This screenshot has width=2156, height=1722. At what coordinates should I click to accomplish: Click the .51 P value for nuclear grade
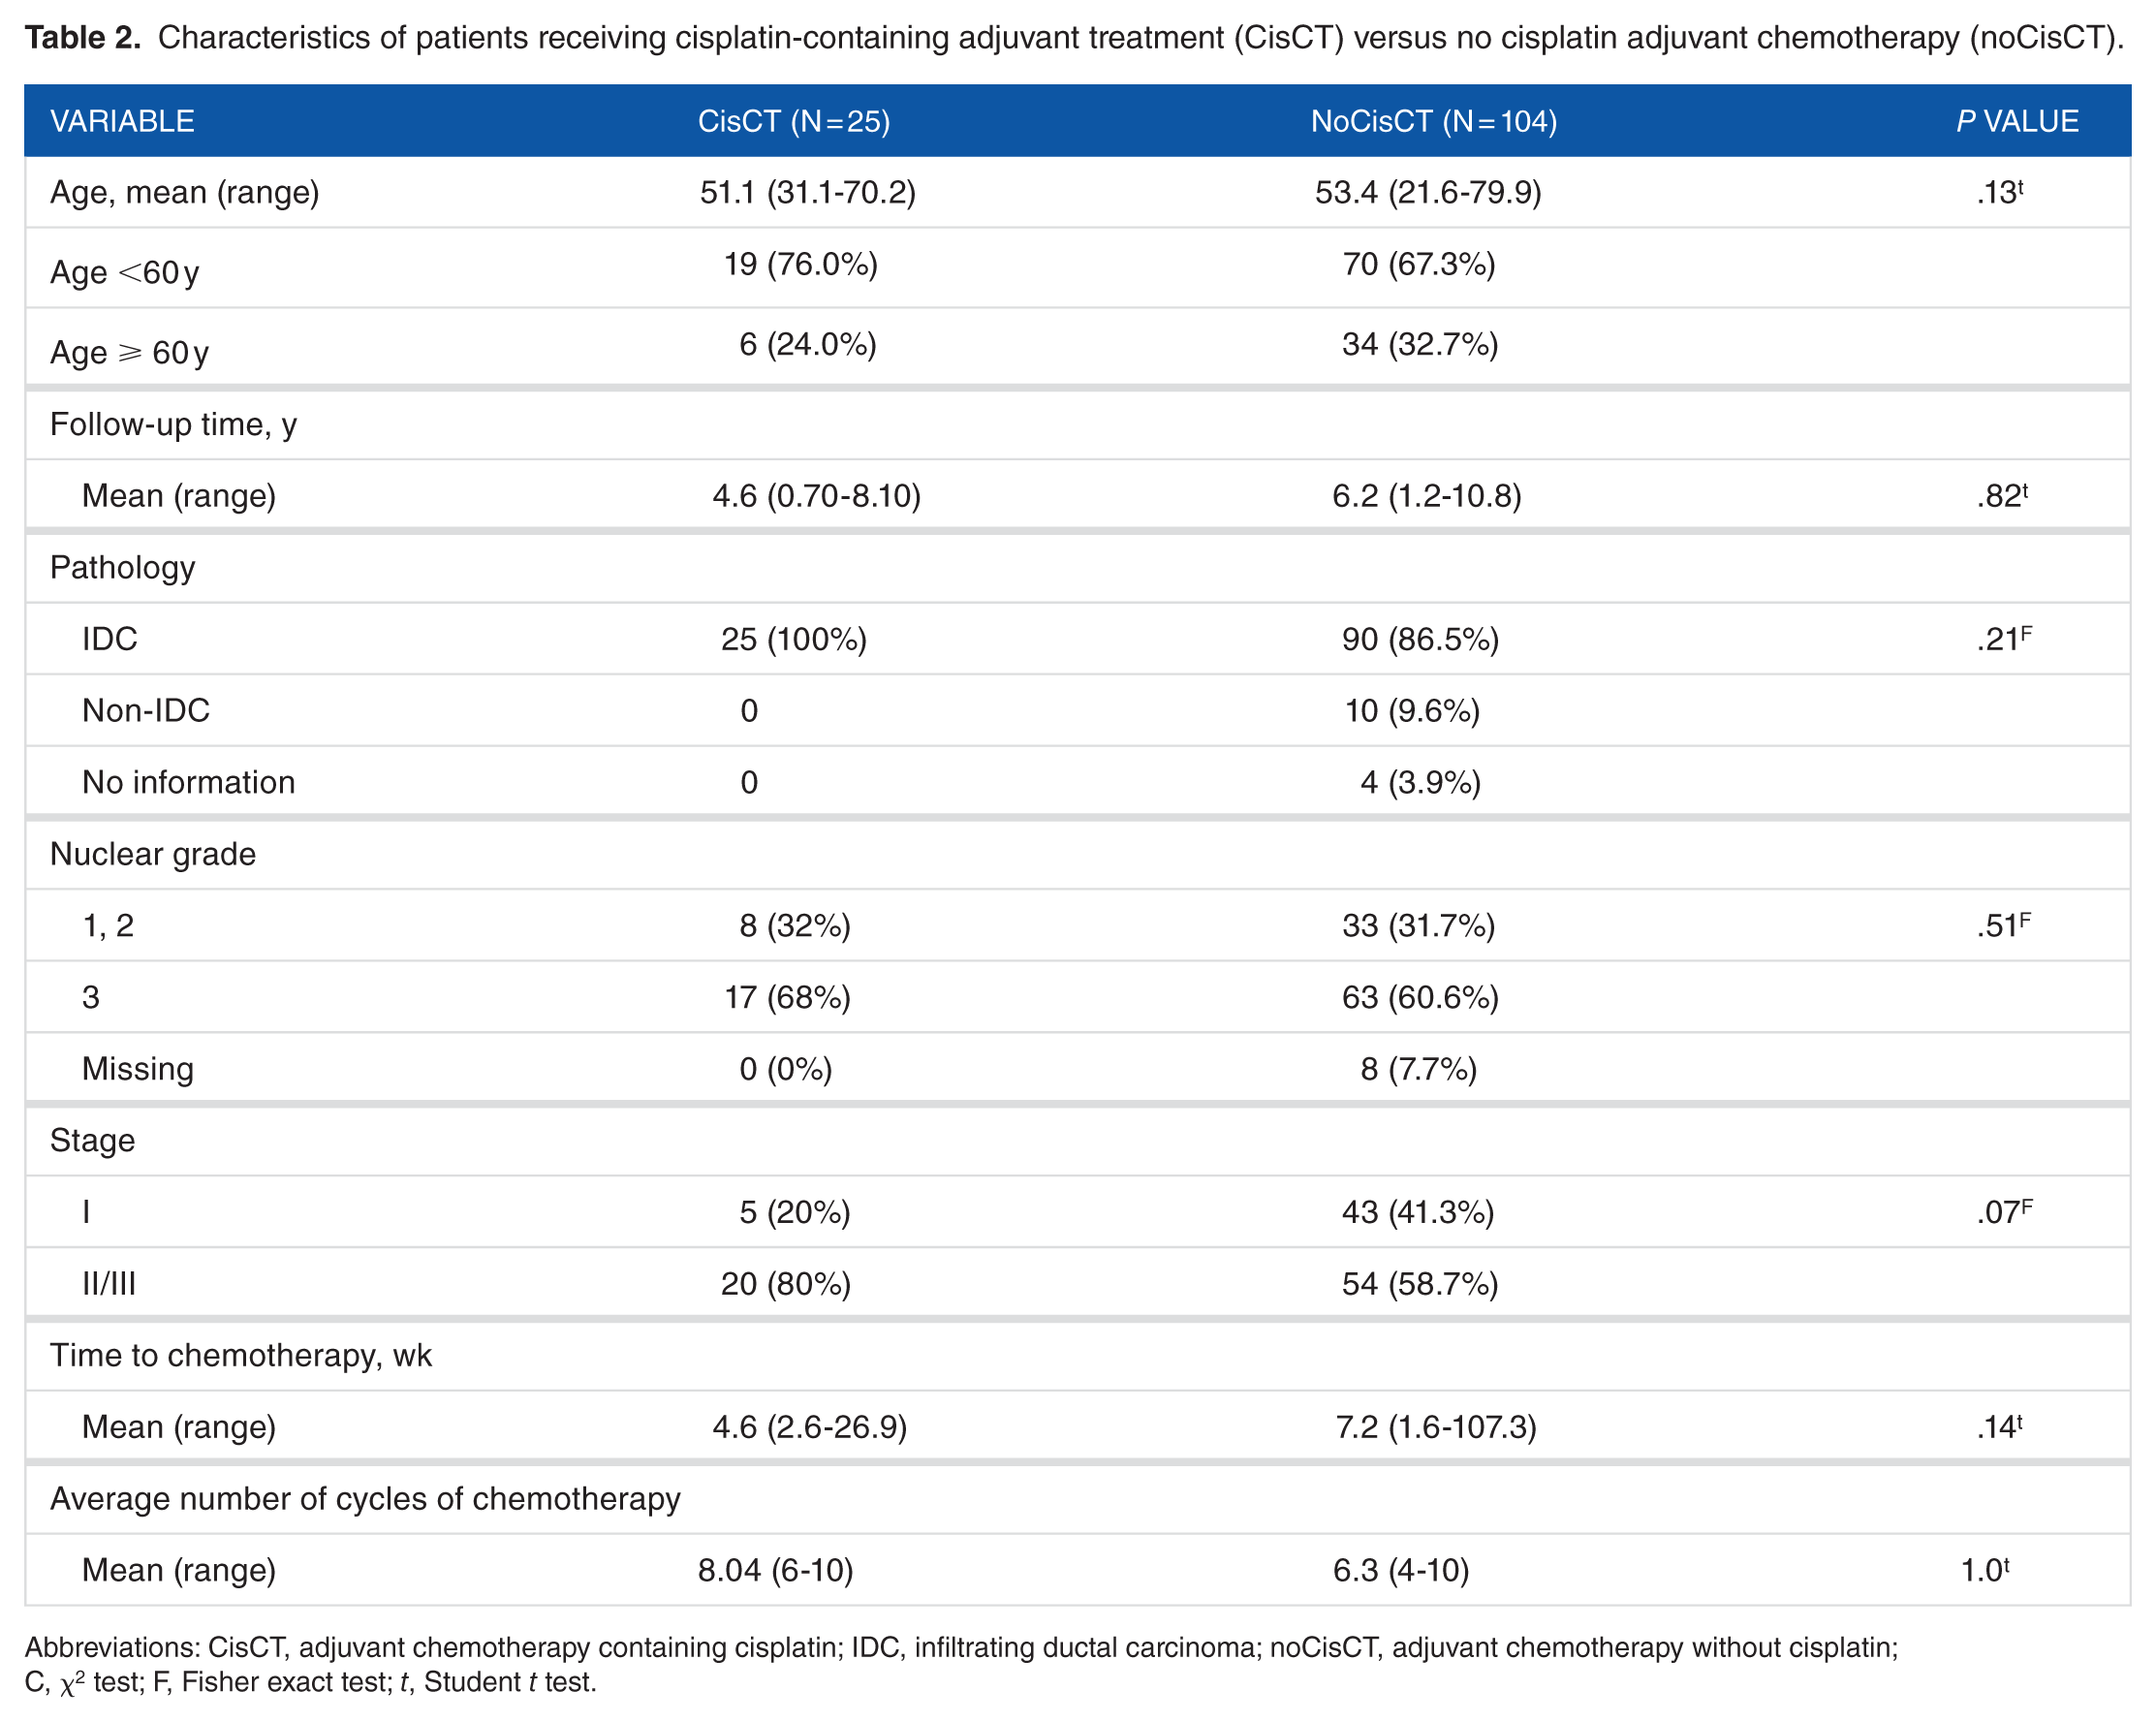tap(2003, 925)
